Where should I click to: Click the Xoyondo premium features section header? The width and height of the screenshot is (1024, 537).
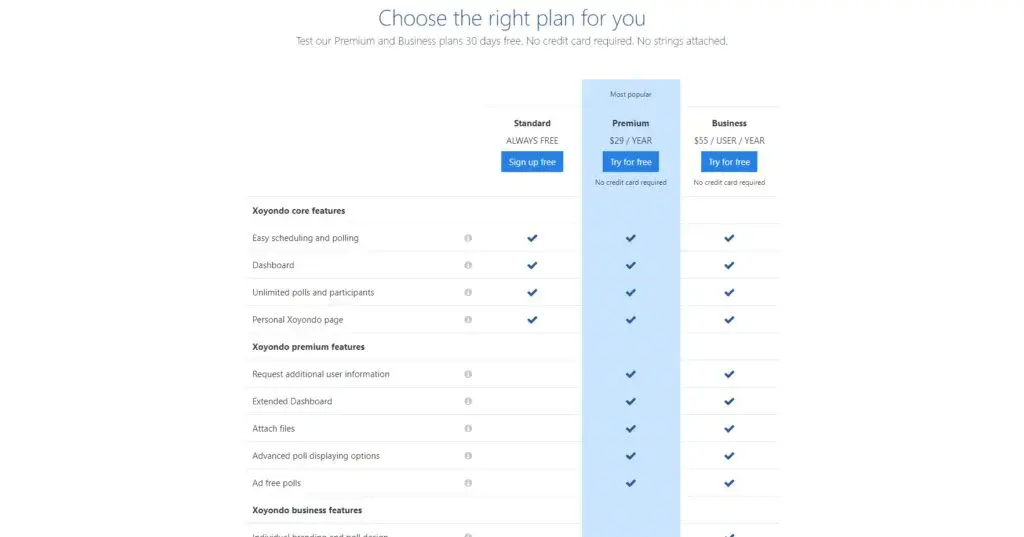click(x=308, y=347)
